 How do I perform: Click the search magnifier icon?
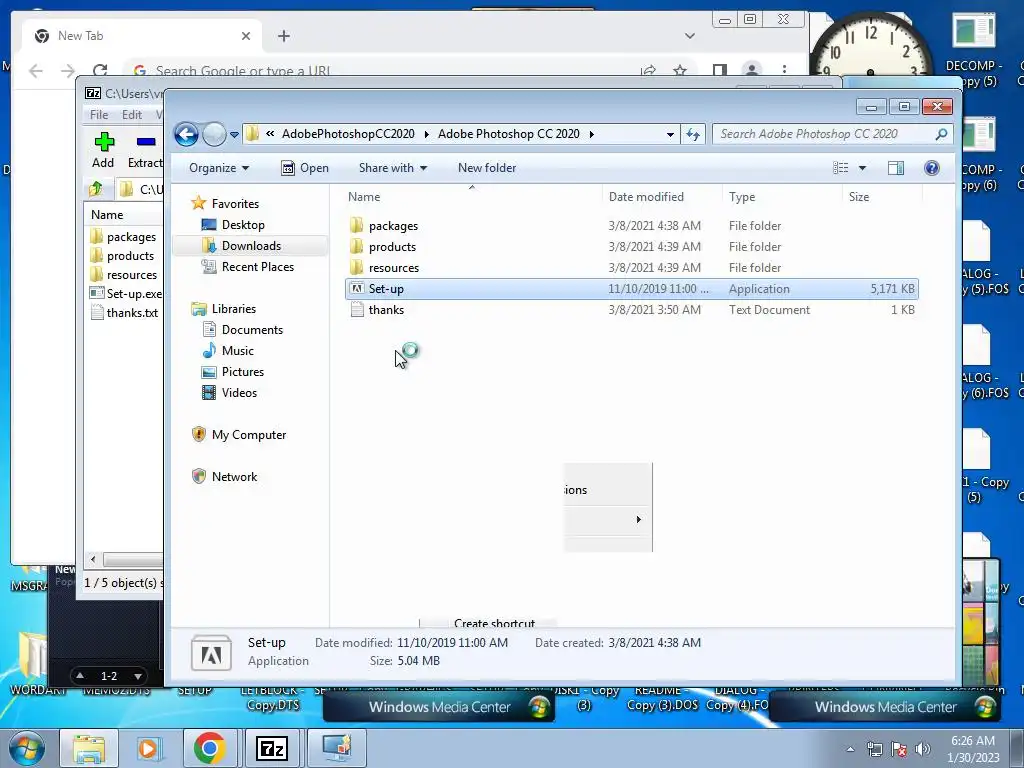click(x=941, y=134)
